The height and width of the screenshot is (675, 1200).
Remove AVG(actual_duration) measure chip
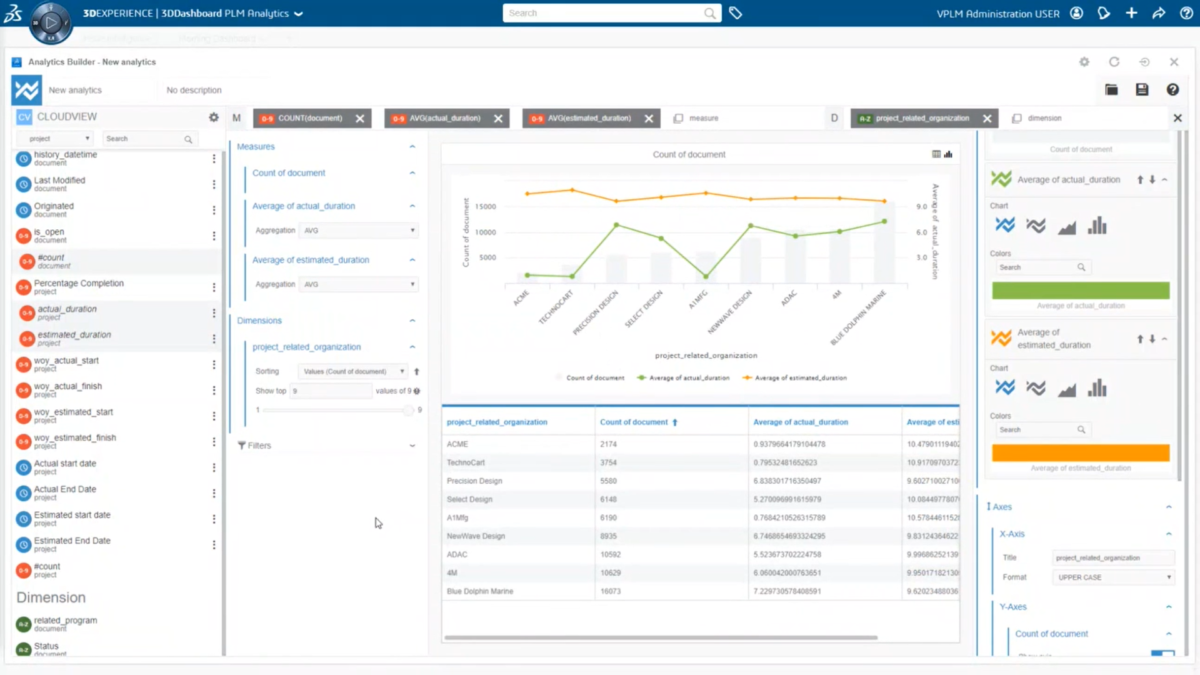(x=498, y=118)
